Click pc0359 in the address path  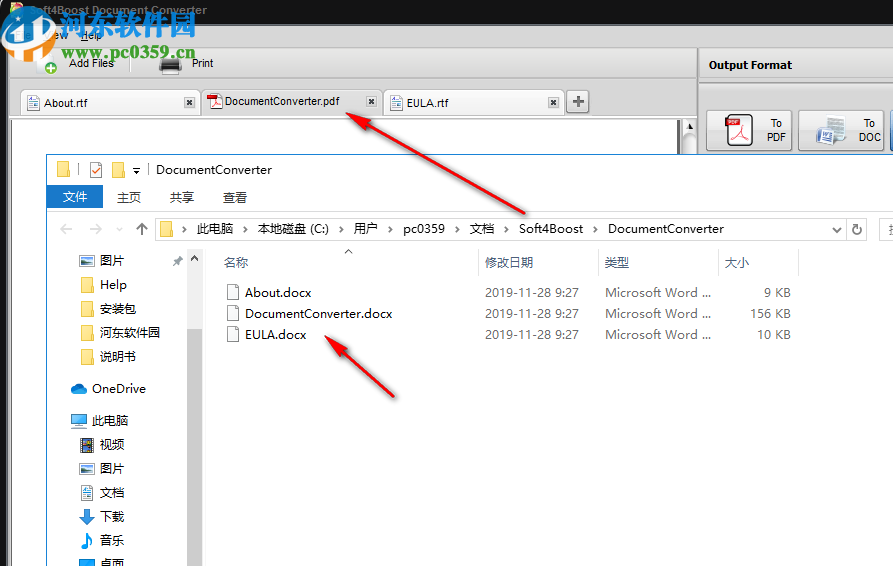tap(424, 229)
